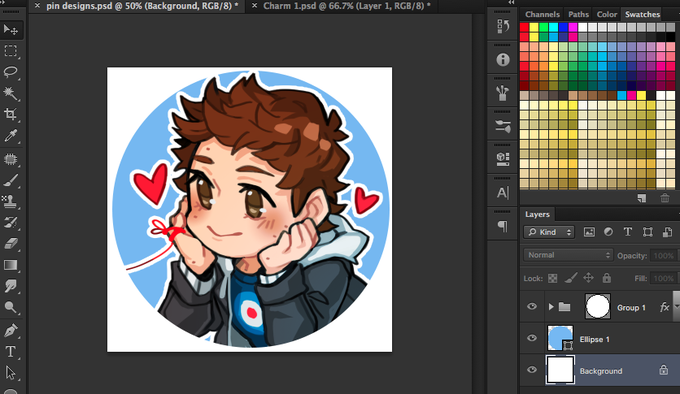This screenshot has height=394, width=680.
Task: Toggle lock image pixels
Action: click(571, 278)
